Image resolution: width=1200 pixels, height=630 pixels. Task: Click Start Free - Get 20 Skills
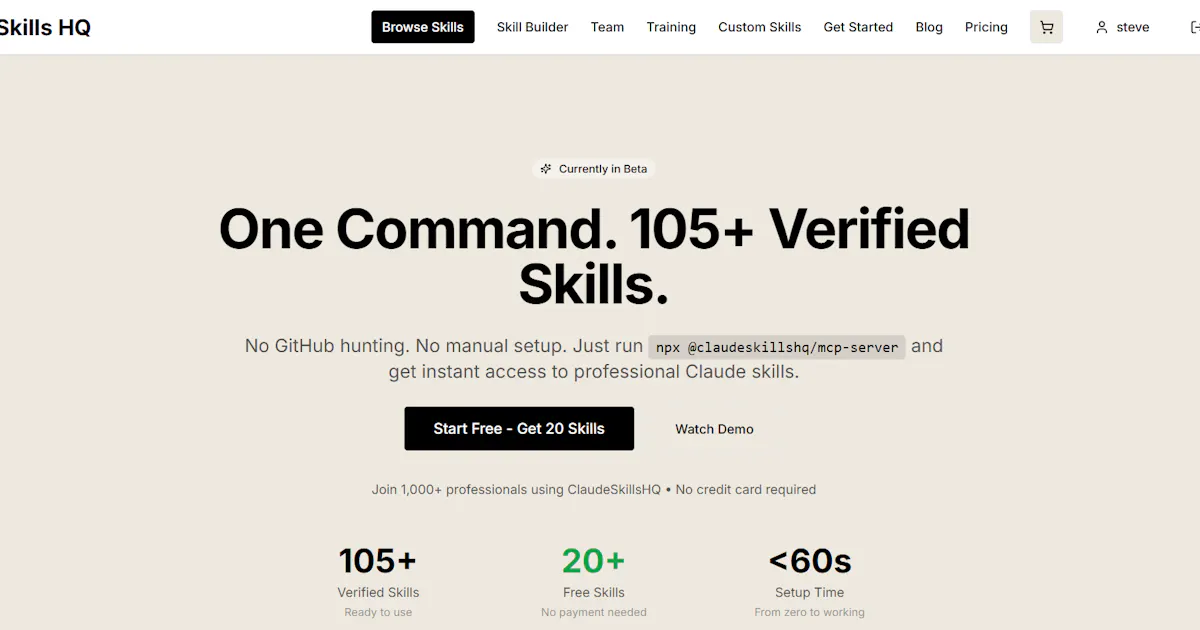[519, 428]
